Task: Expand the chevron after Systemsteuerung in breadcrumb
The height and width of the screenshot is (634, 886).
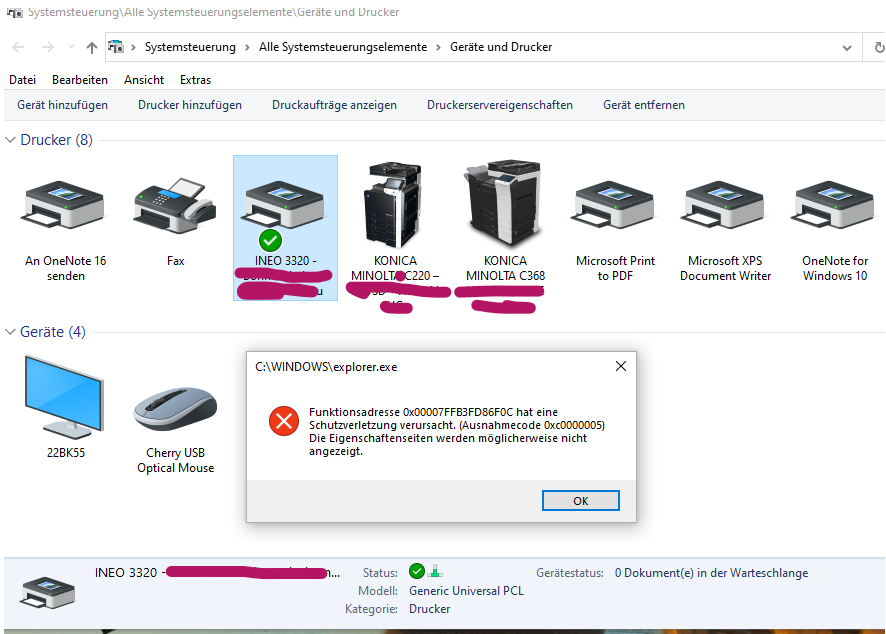Action: (247, 47)
